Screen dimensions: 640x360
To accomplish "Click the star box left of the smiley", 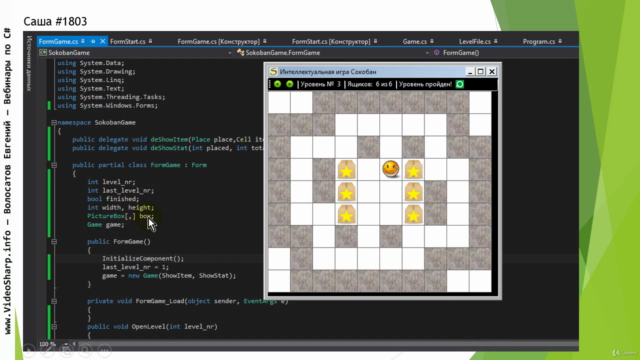I will [x=346, y=169].
